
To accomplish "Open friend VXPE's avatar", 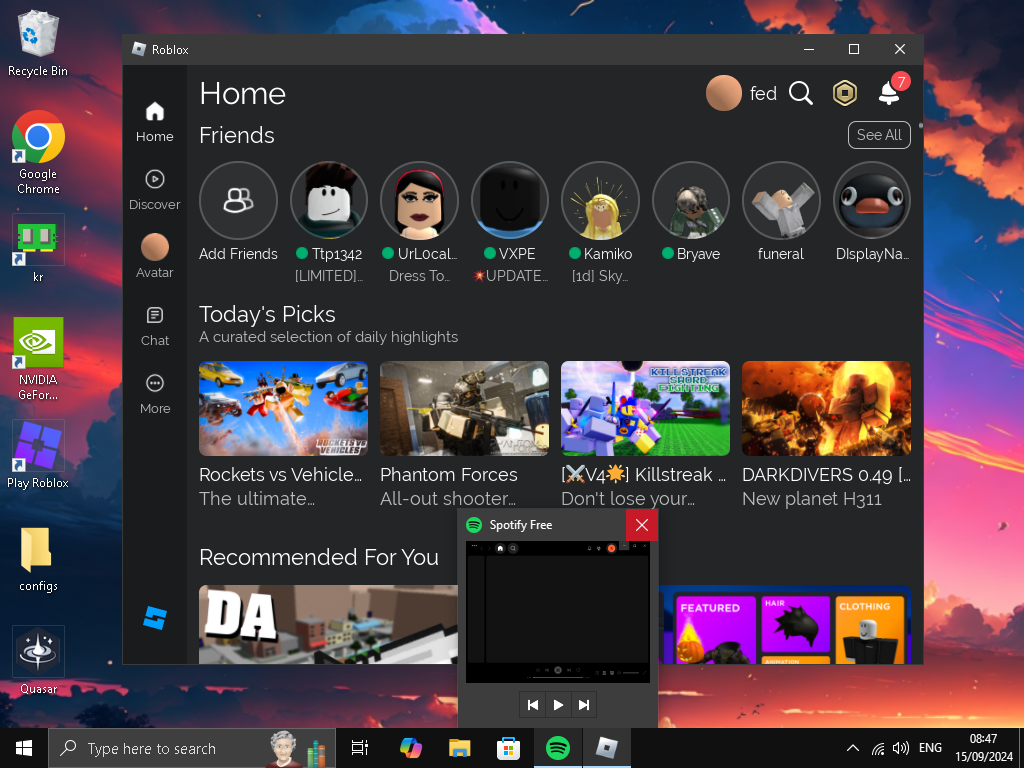I will [510, 200].
